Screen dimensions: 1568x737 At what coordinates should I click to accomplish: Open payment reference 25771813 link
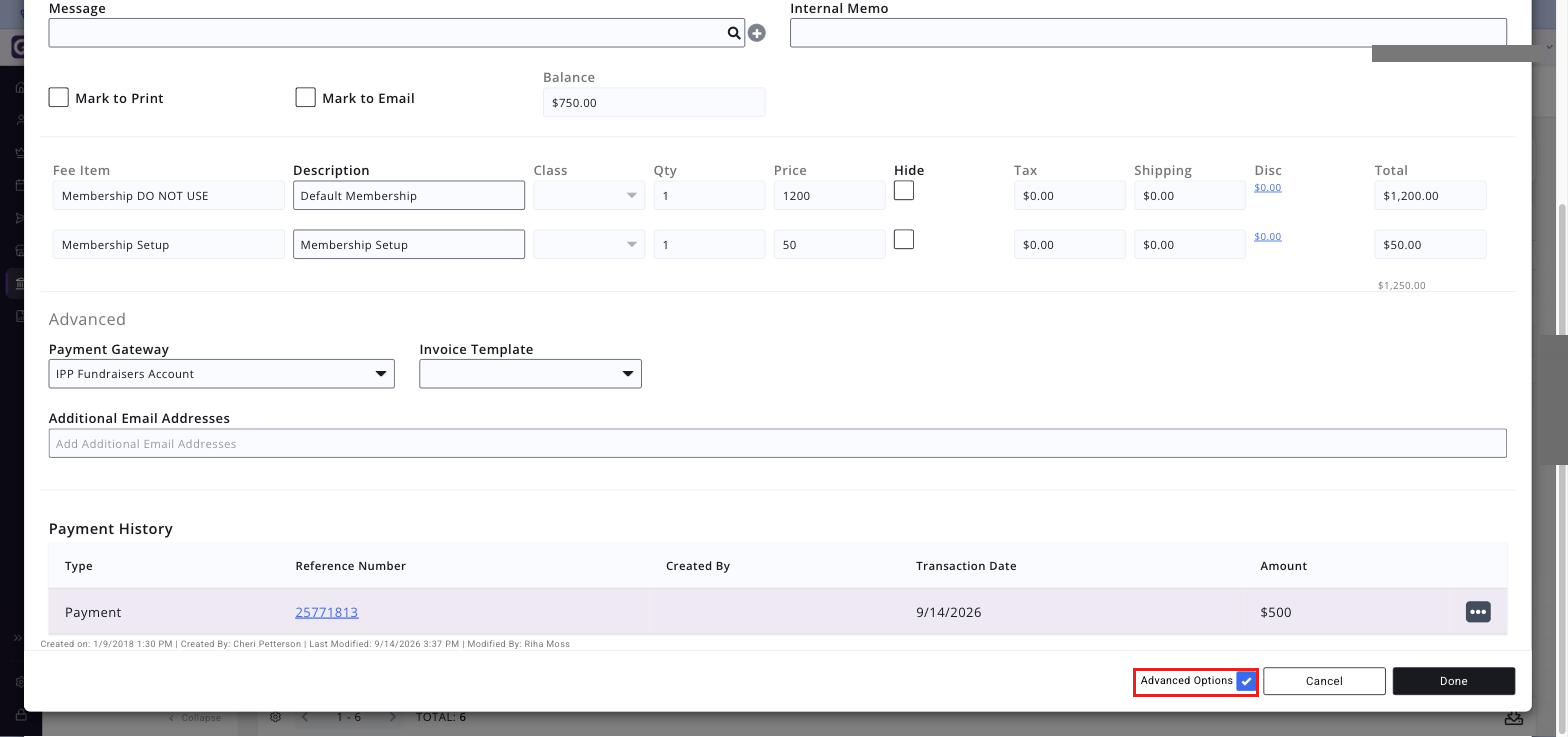[x=327, y=612]
